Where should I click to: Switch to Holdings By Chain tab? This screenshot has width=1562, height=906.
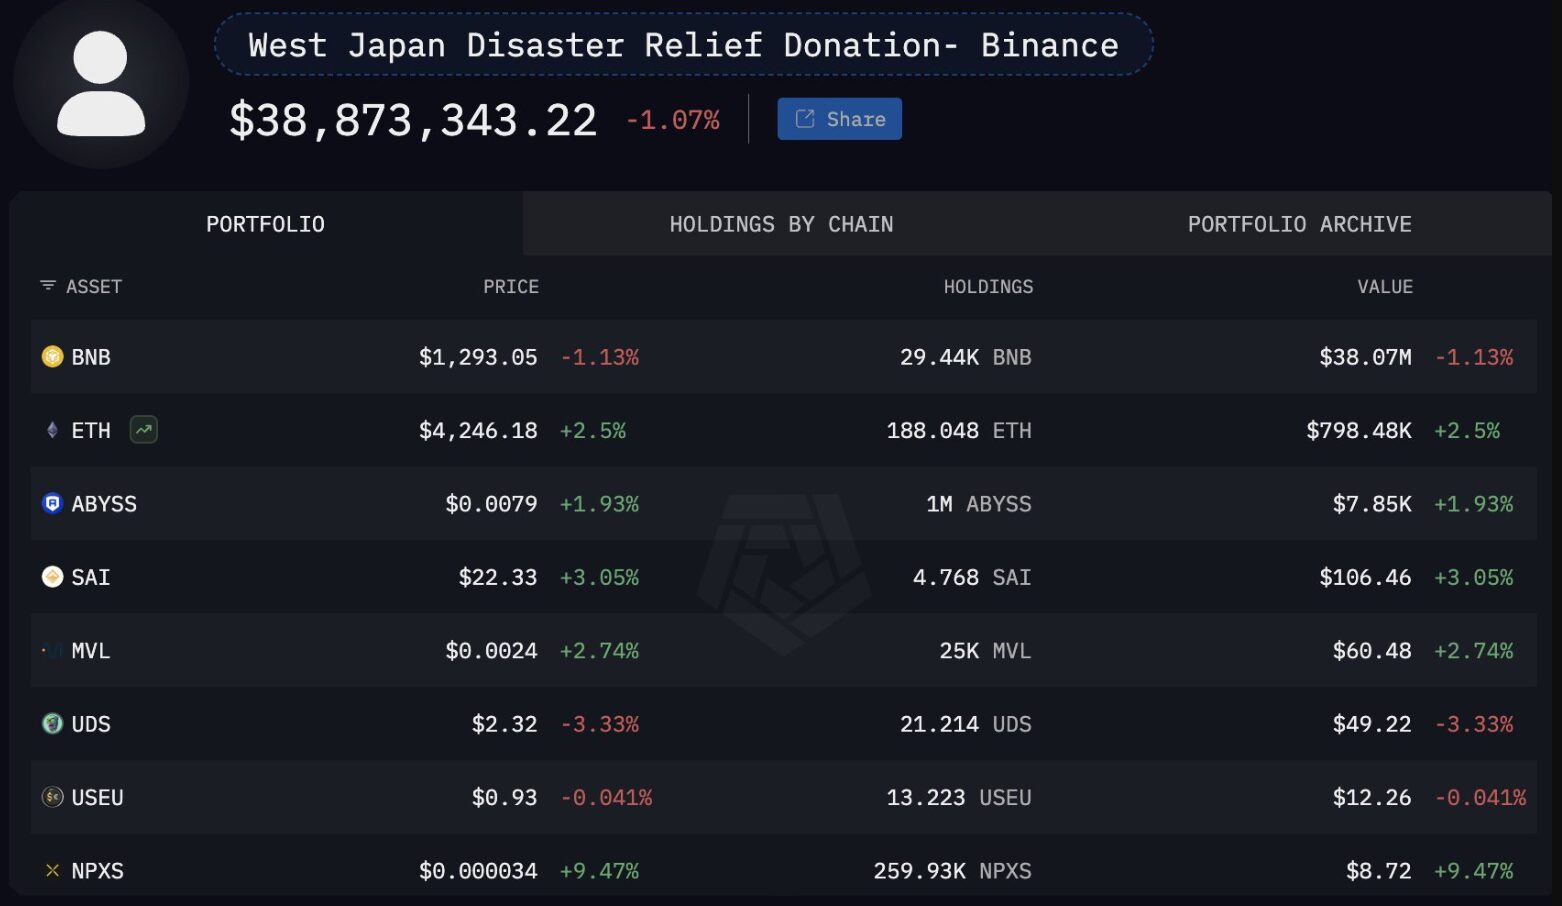tap(781, 224)
